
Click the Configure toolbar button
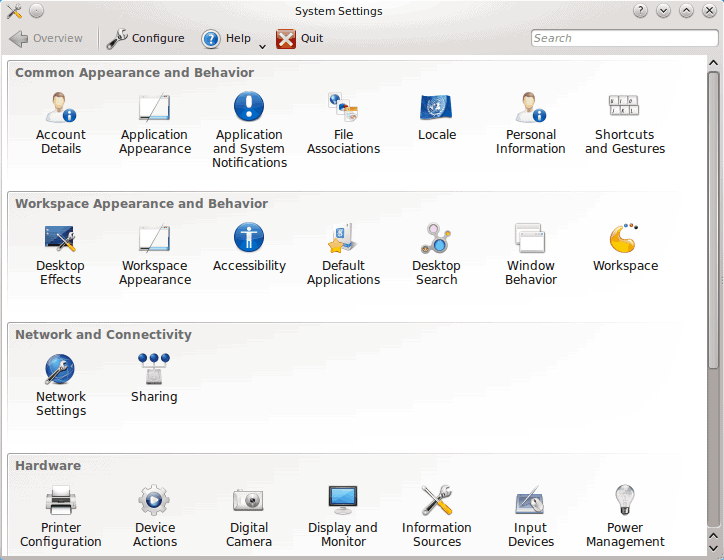(146, 39)
